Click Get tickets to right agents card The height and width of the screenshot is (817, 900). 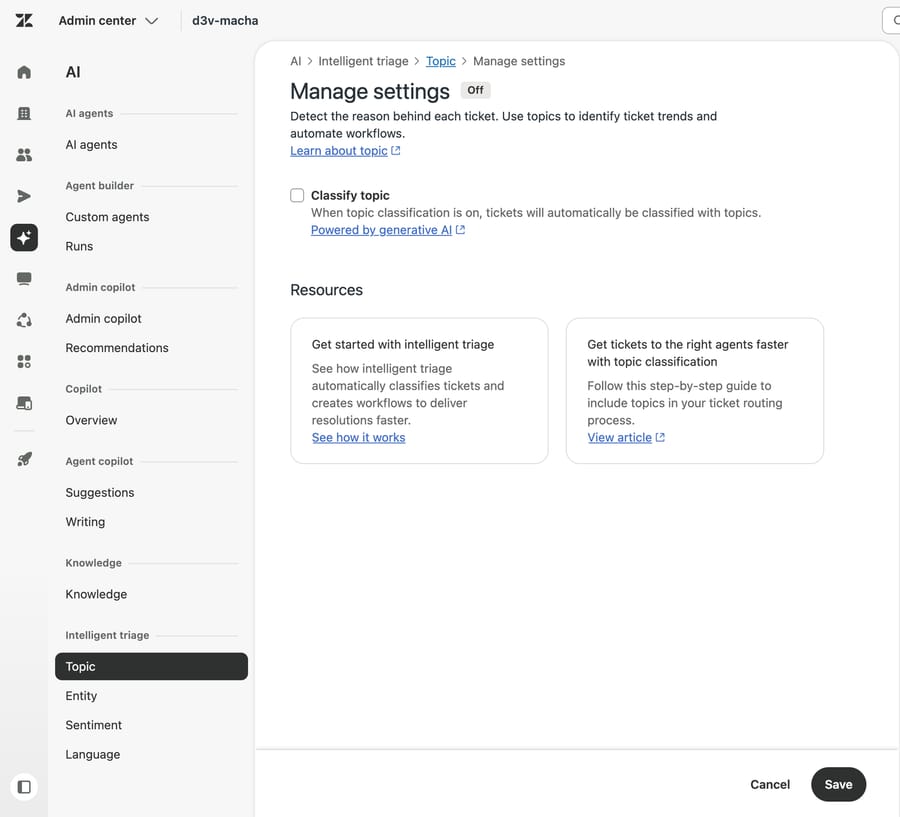[695, 390]
